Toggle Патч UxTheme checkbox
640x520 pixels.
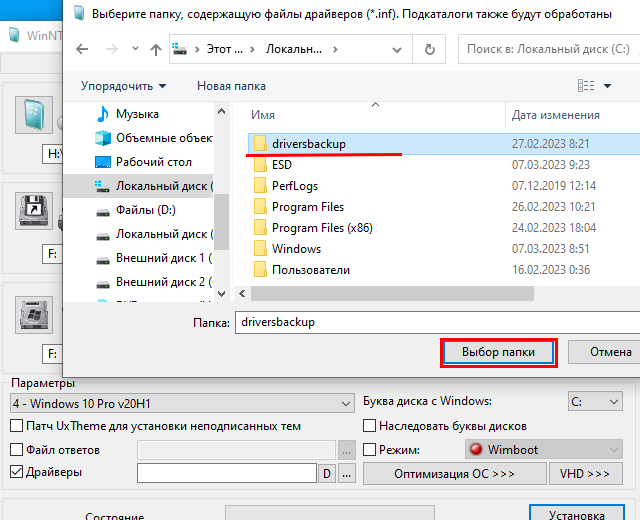16,426
